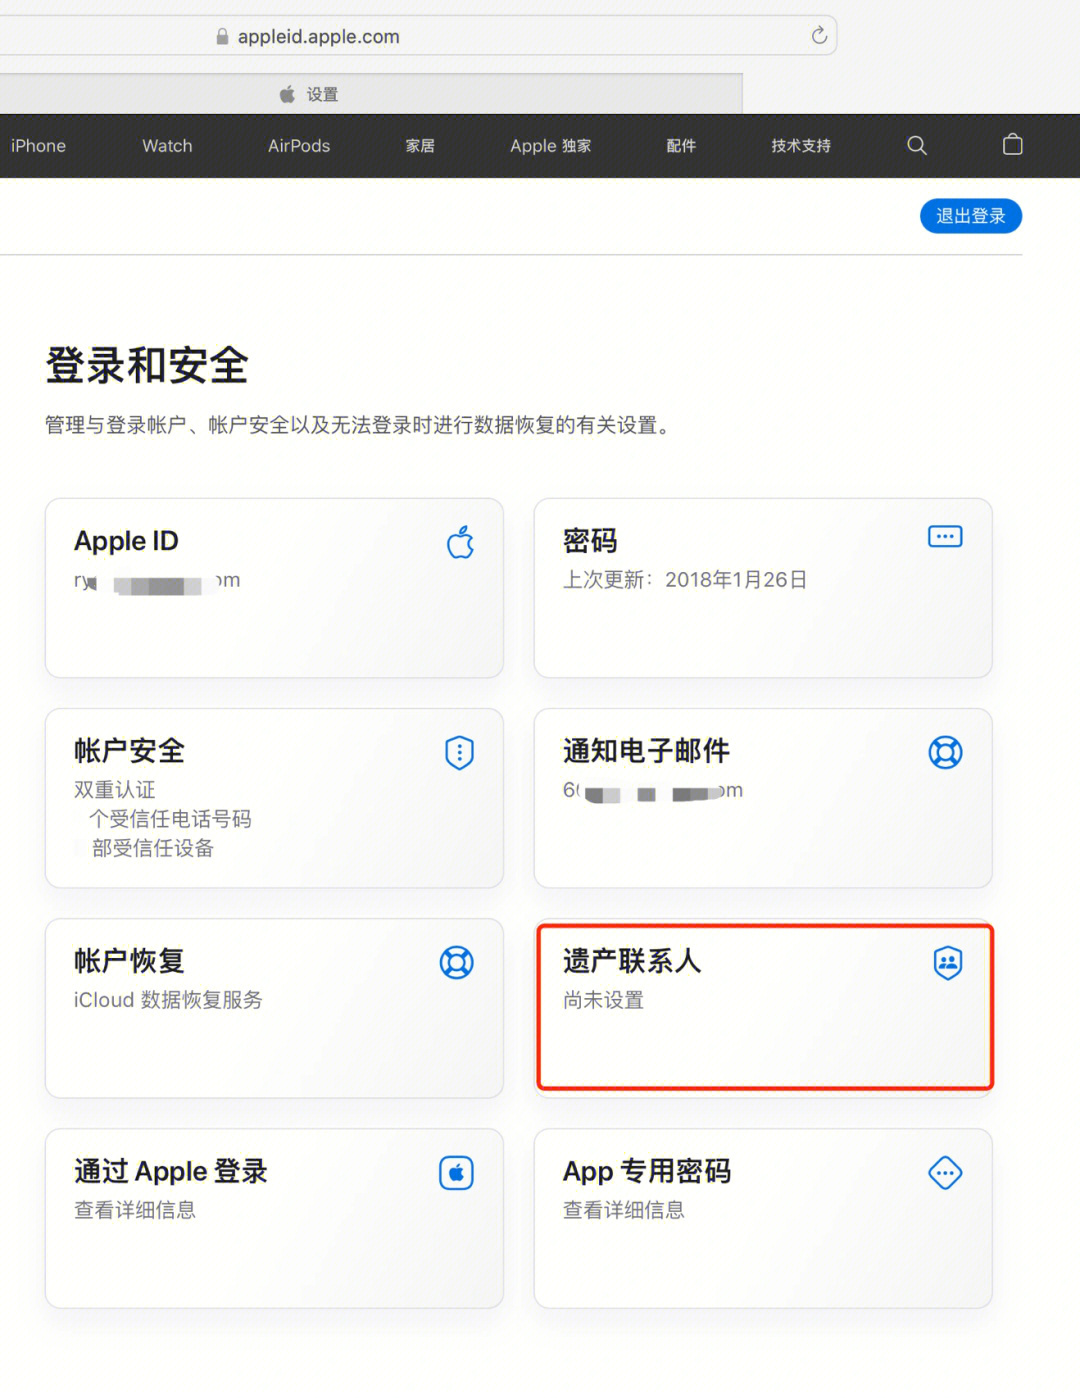Click the Apple logo icon on the Apple ID card

(x=460, y=542)
